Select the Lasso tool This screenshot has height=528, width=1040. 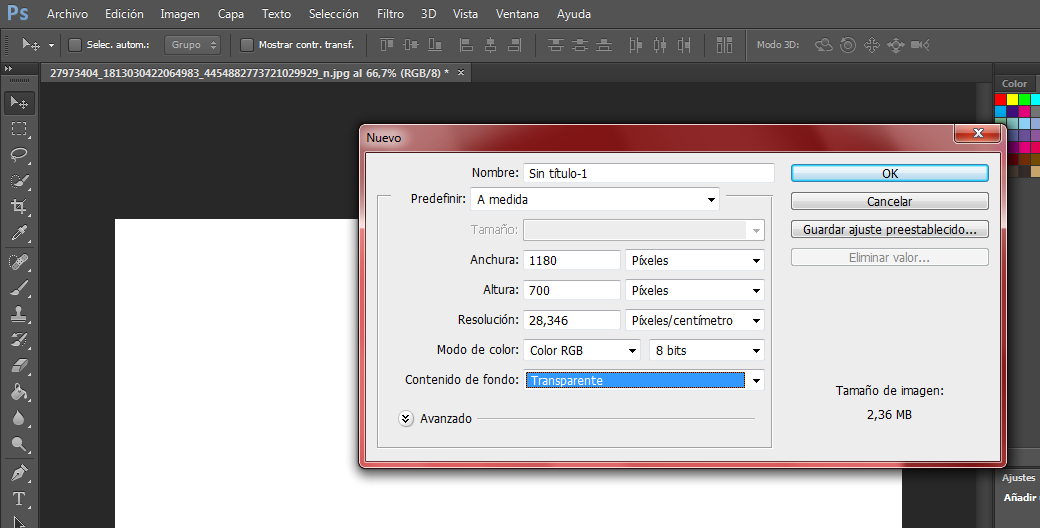tap(19, 154)
